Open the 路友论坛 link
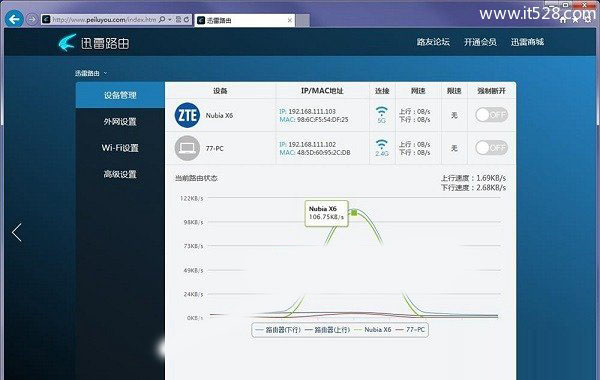The image size is (600, 380). (433, 42)
